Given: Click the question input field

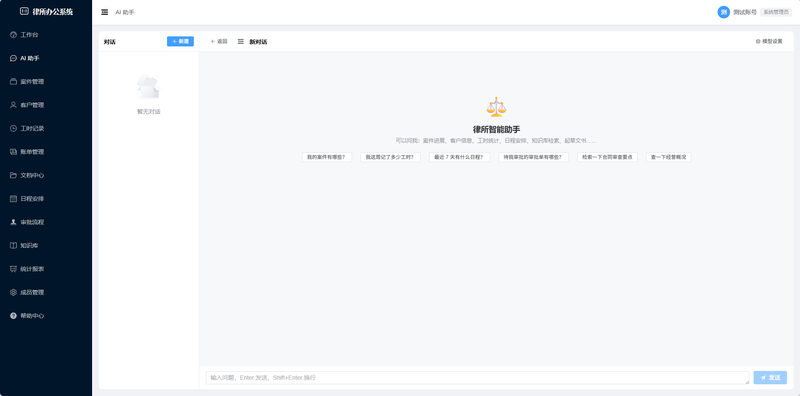Looking at the screenshot, I should click(x=478, y=378).
